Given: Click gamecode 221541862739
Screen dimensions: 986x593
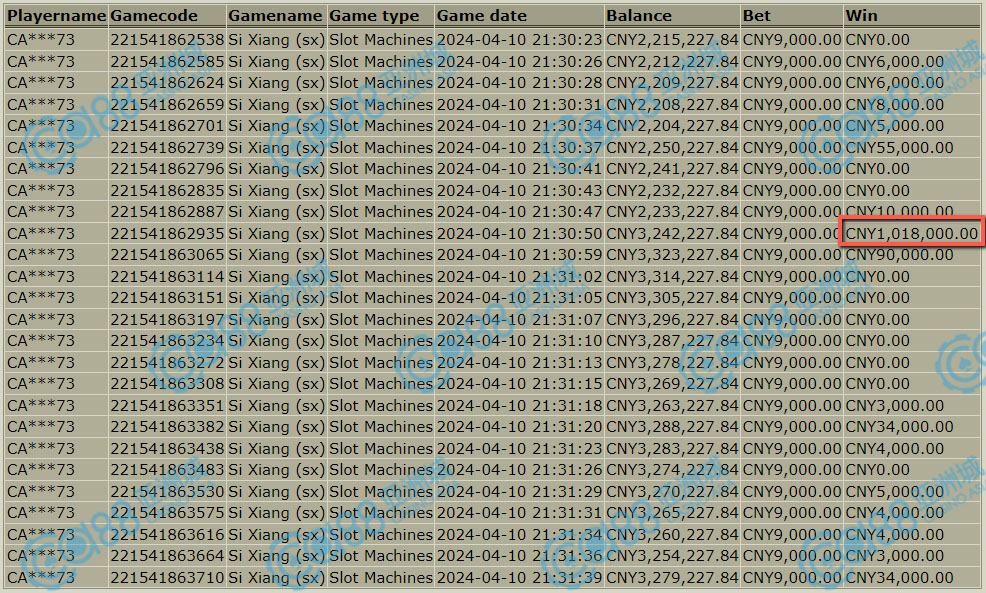Looking at the screenshot, I should coord(167,148).
